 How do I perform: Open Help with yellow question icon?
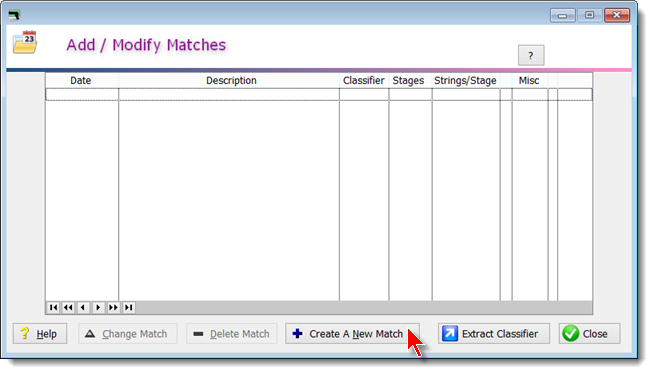pos(40,334)
